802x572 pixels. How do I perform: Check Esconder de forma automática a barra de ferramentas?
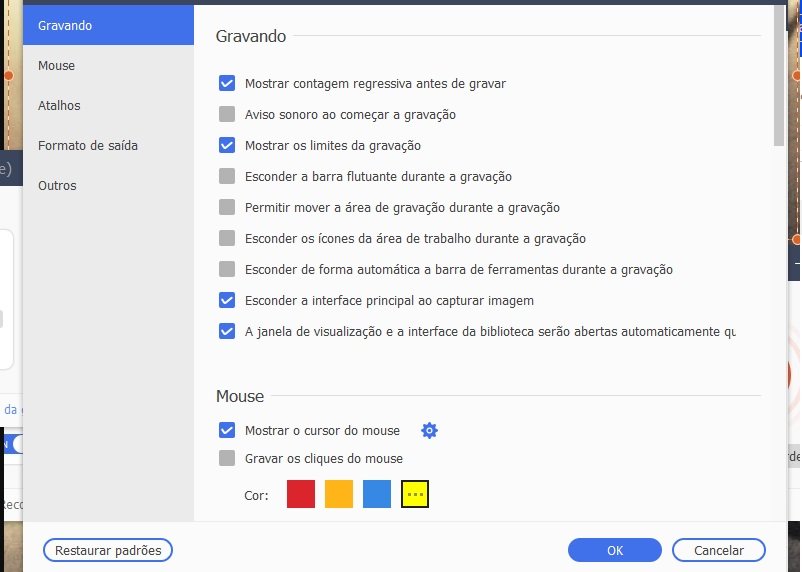[227, 269]
